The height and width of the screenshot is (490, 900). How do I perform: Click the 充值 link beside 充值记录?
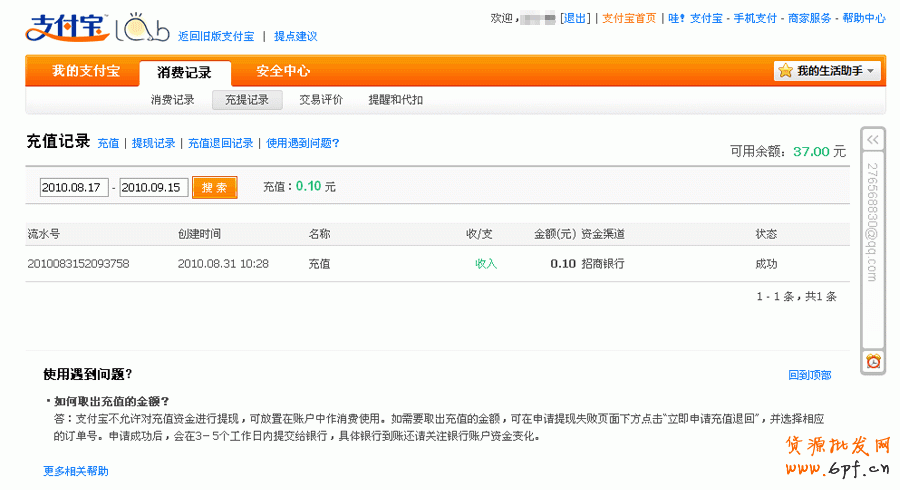click(x=108, y=143)
